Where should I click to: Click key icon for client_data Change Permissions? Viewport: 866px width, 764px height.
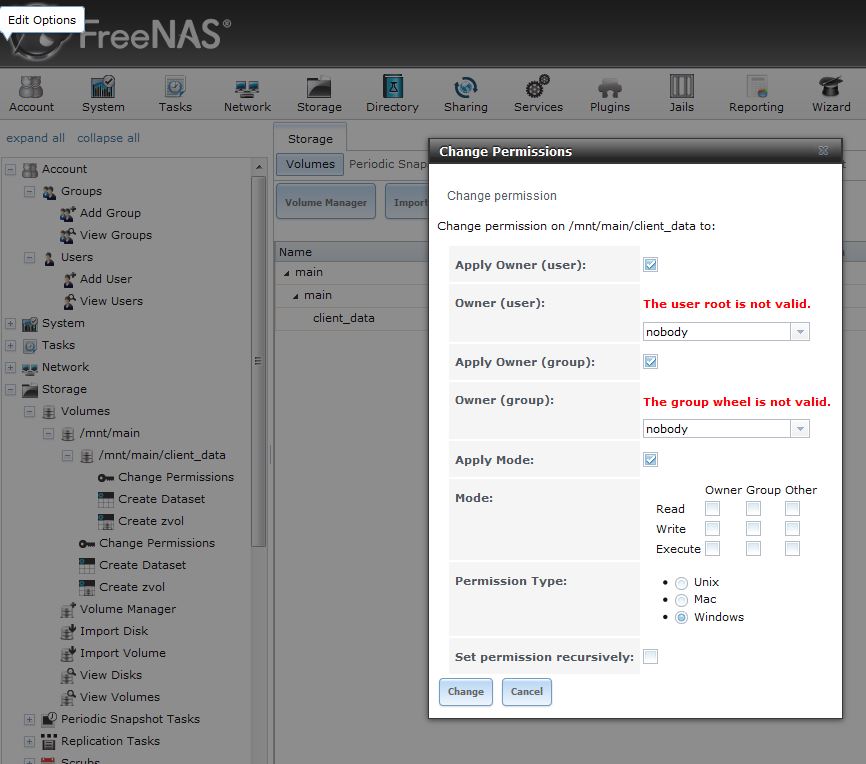pos(105,478)
